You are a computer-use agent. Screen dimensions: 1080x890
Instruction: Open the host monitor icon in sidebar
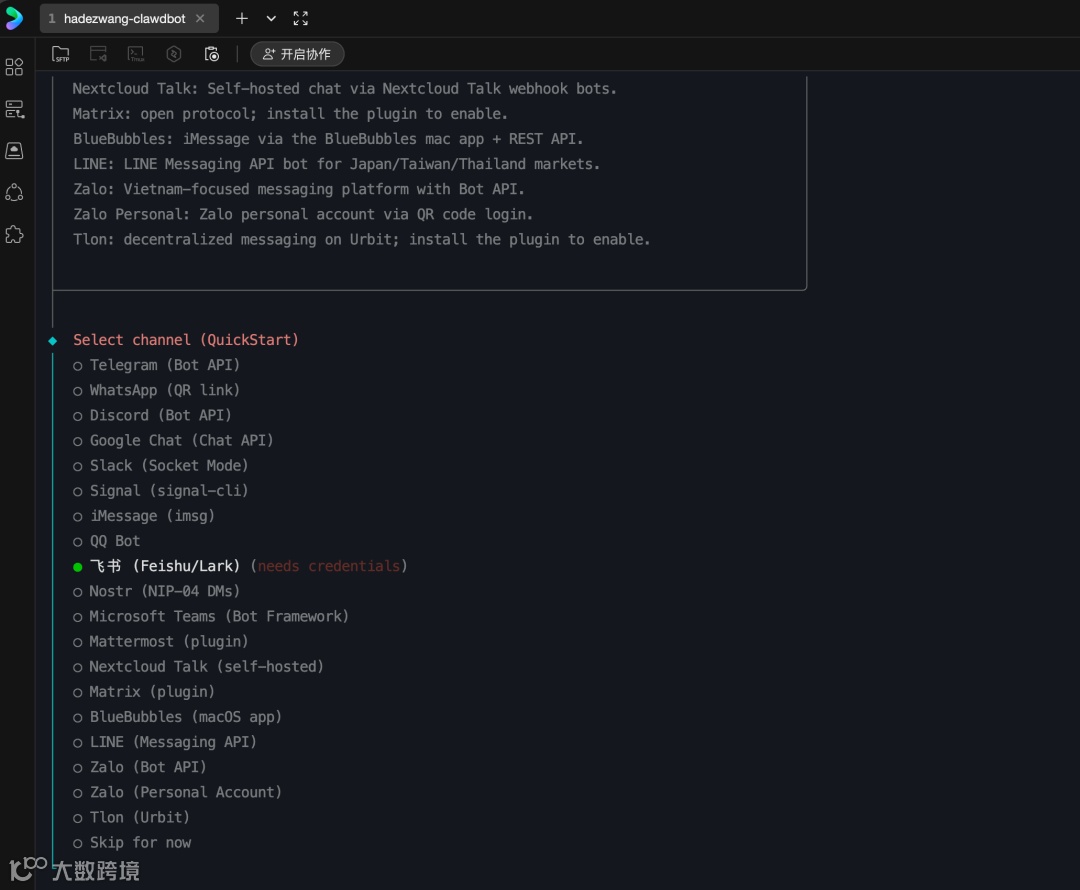click(14, 151)
